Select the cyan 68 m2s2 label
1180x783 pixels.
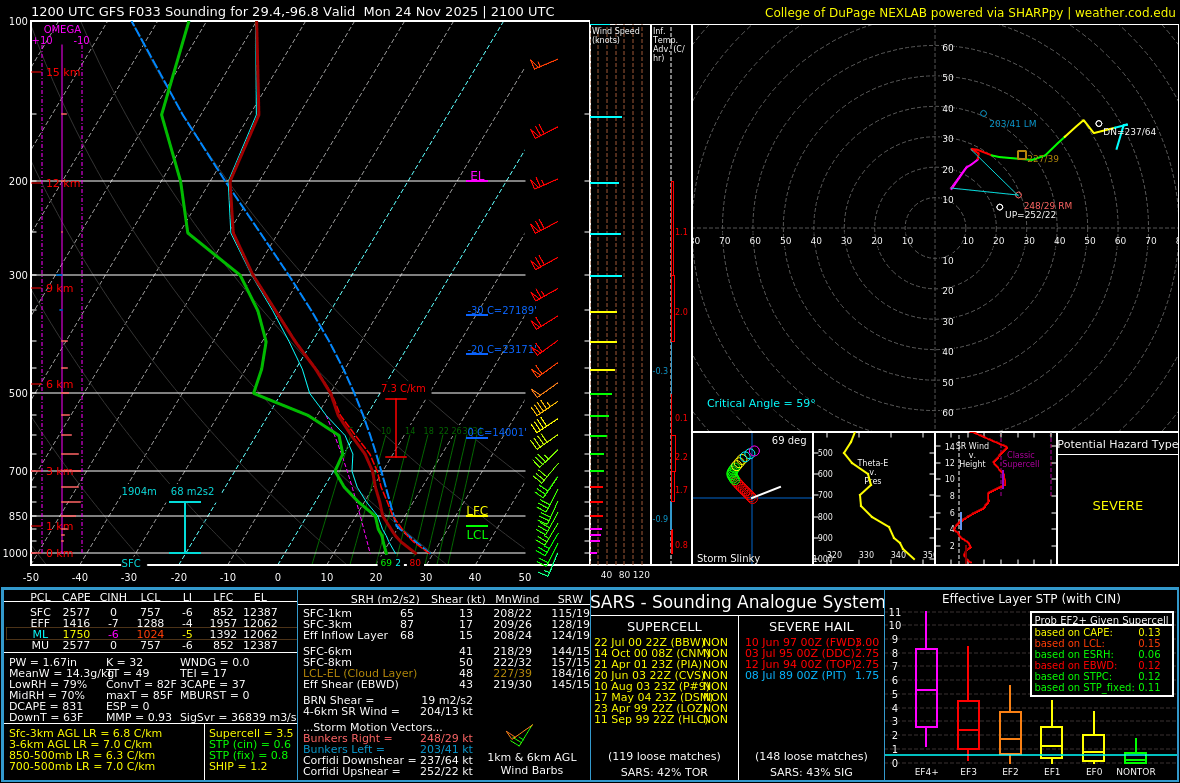point(193,492)
